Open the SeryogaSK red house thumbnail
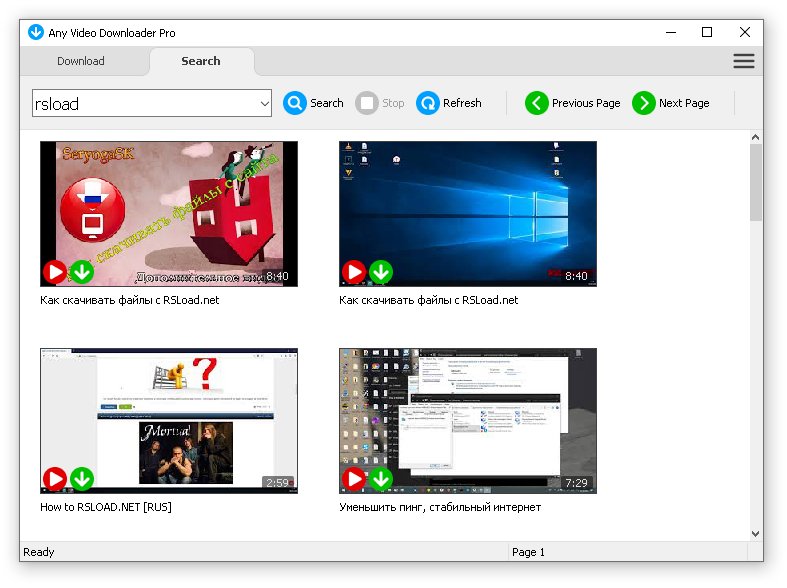 click(x=169, y=214)
